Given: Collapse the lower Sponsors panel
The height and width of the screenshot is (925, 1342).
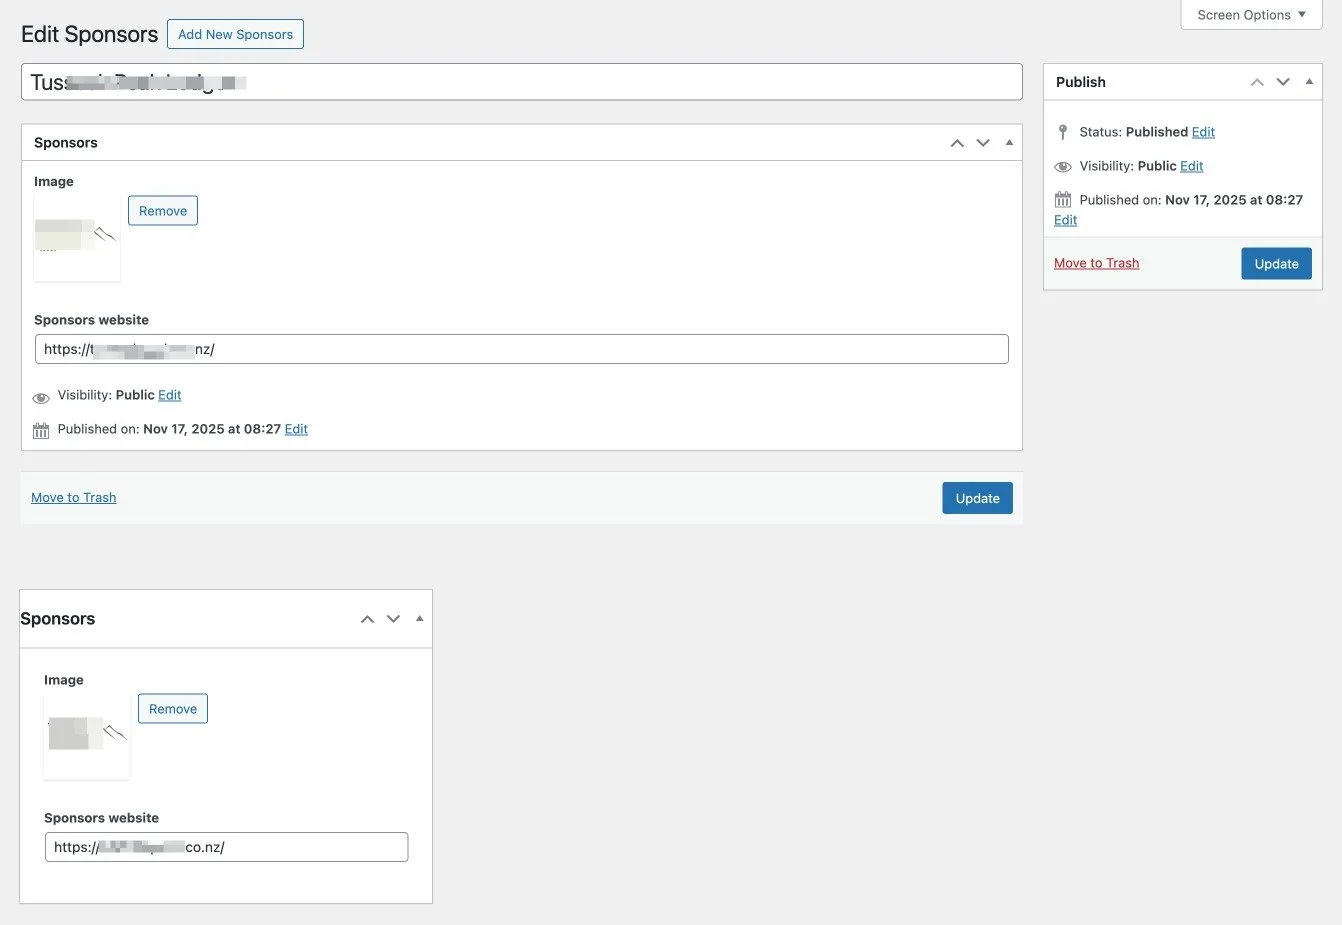Looking at the screenshot, I should (x=419, y=619).
